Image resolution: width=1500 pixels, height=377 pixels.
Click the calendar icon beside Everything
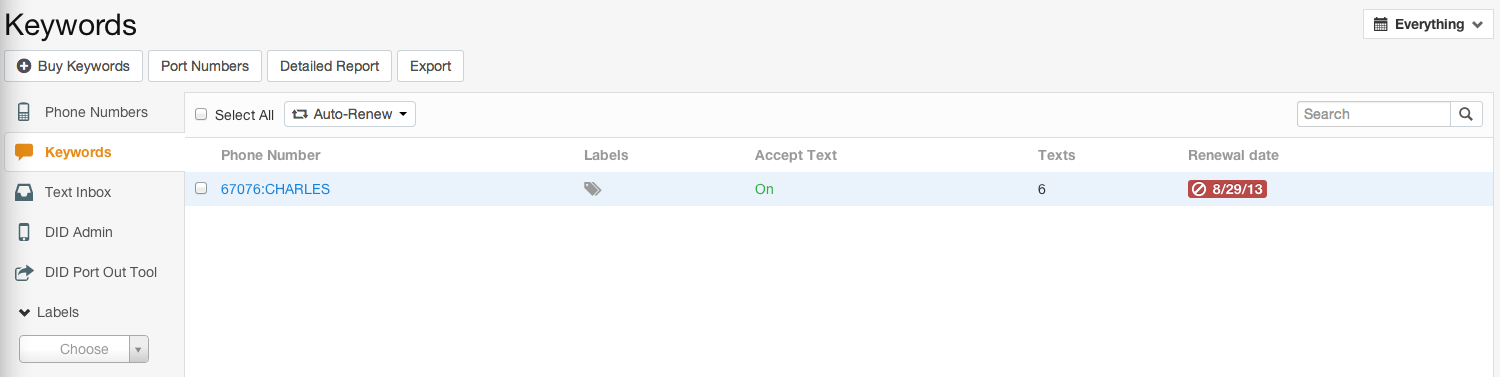(1381, 24)
